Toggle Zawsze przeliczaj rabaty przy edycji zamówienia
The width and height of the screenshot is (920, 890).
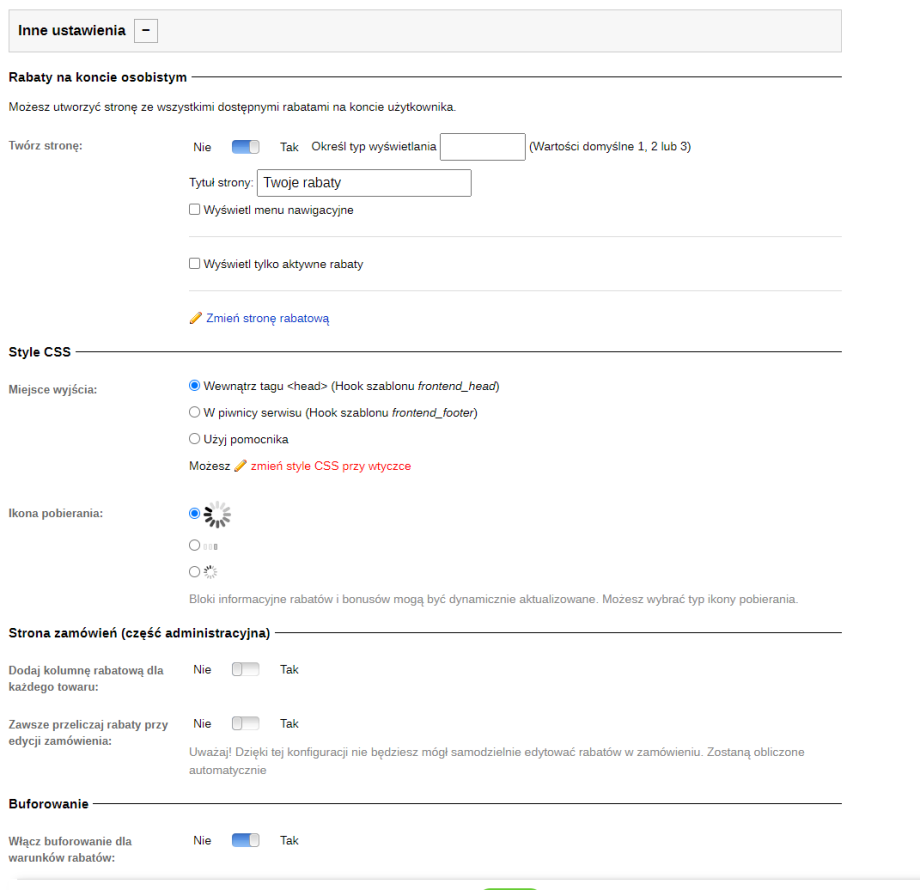click(245, 724)
